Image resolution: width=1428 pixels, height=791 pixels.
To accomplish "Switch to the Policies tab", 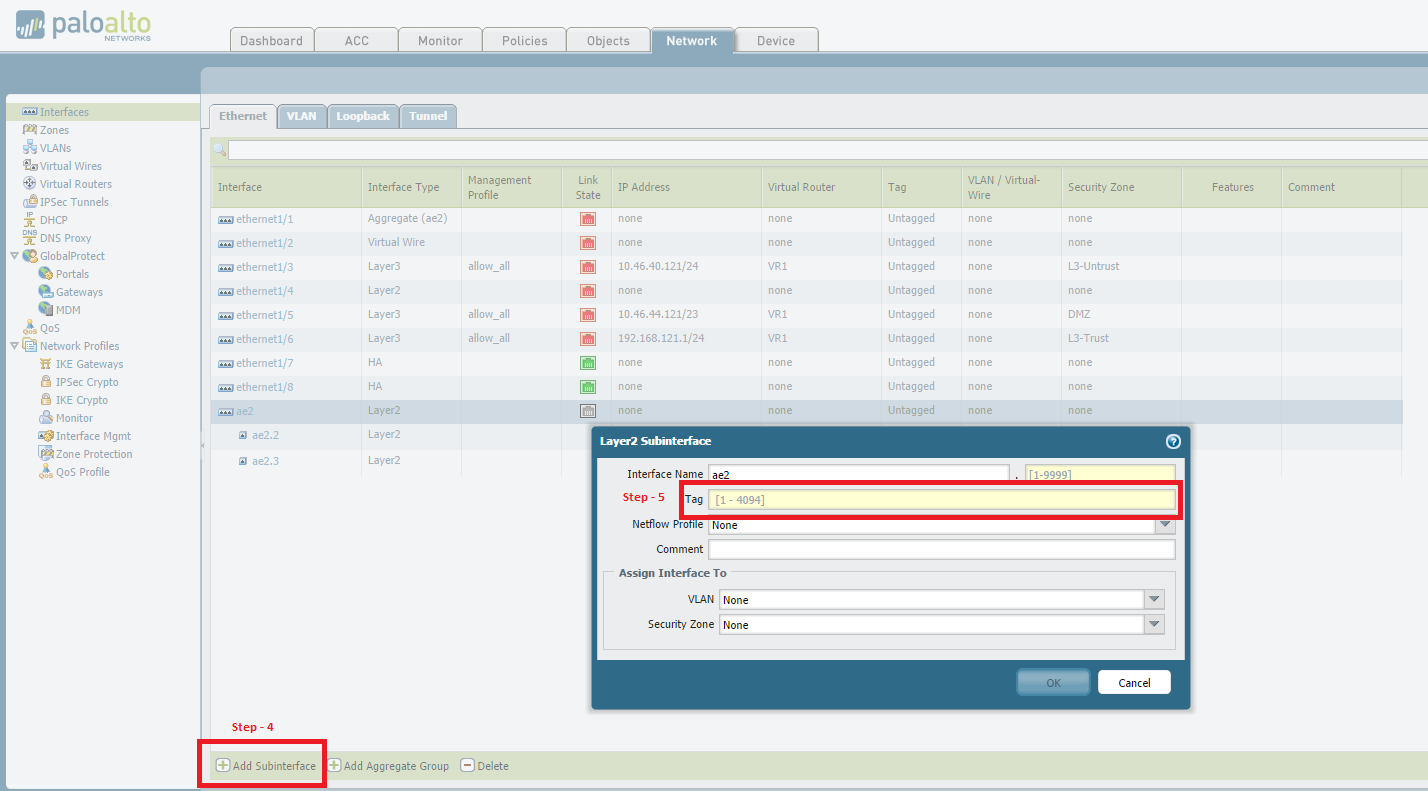I will tap(524, 41).
